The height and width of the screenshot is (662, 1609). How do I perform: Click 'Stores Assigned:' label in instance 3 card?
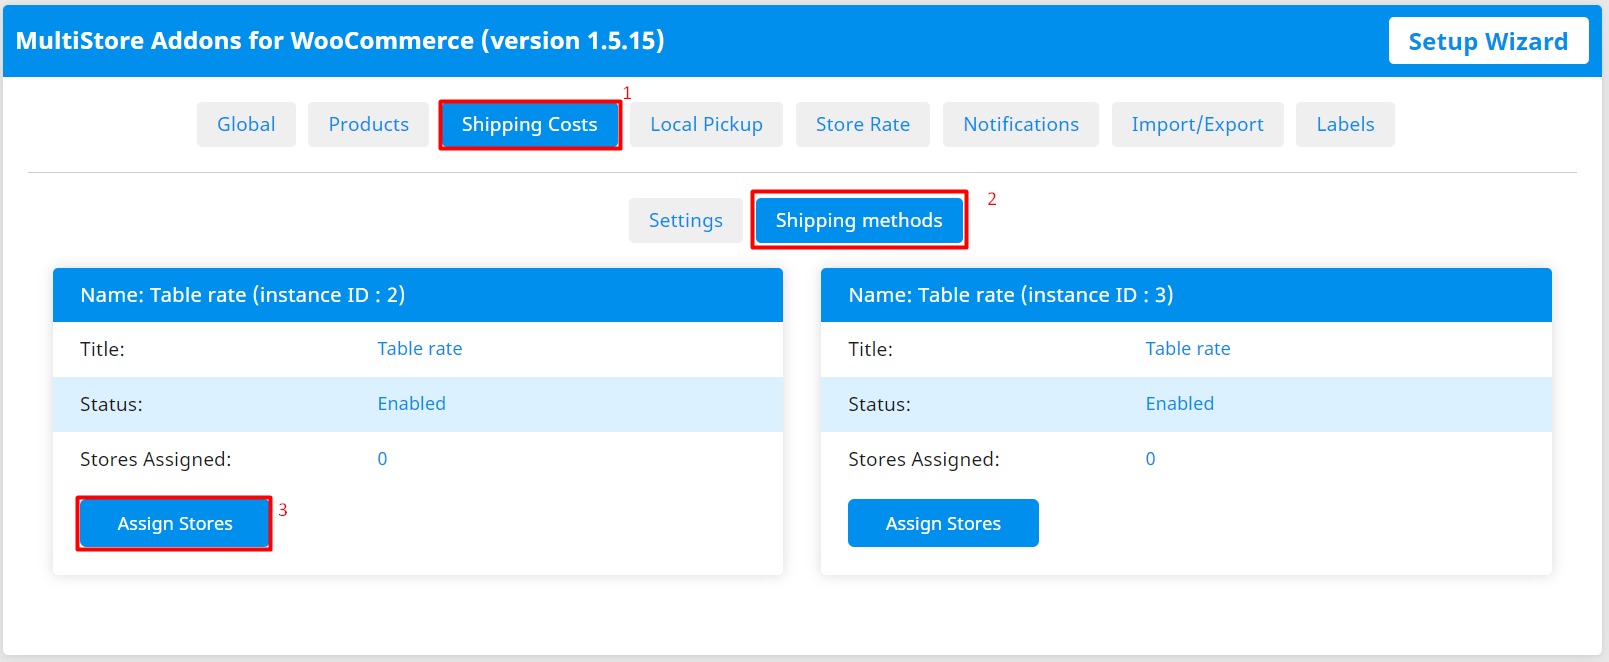click(924, 459)
